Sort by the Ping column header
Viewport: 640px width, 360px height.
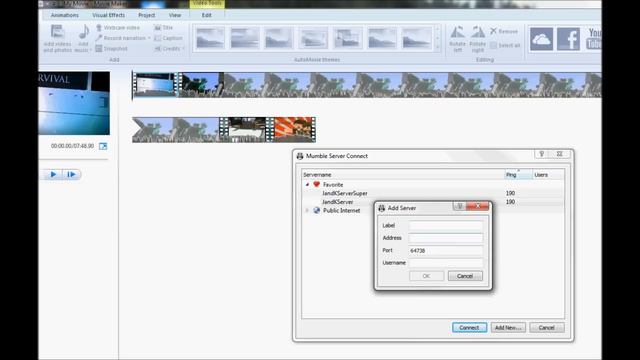518,175
